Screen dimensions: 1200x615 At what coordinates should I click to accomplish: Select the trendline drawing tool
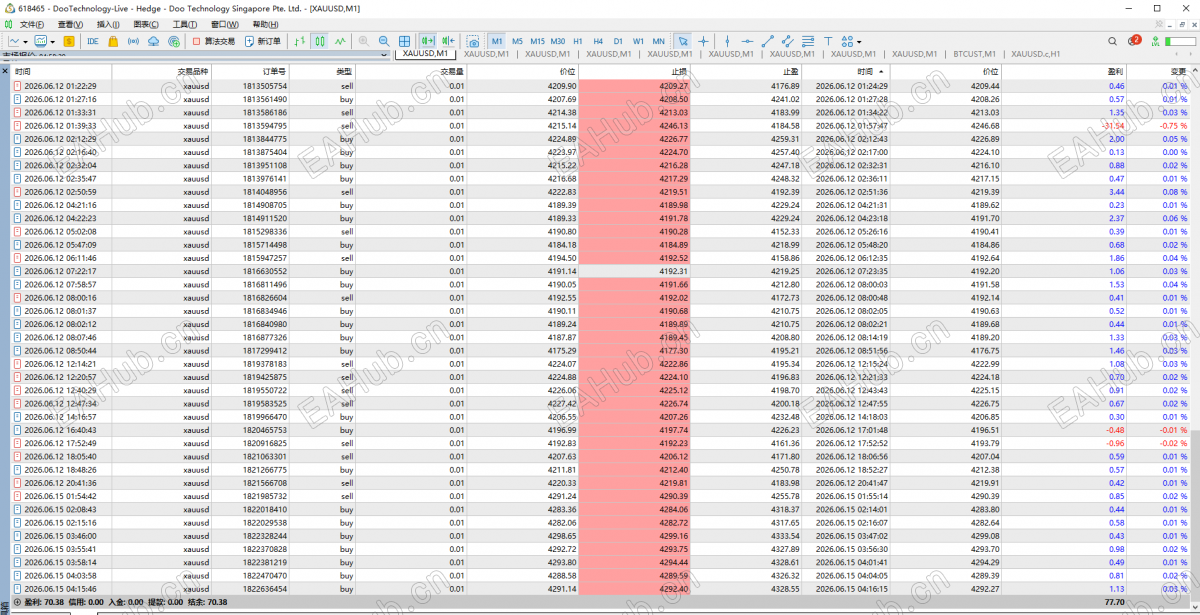tap(768, 41)
